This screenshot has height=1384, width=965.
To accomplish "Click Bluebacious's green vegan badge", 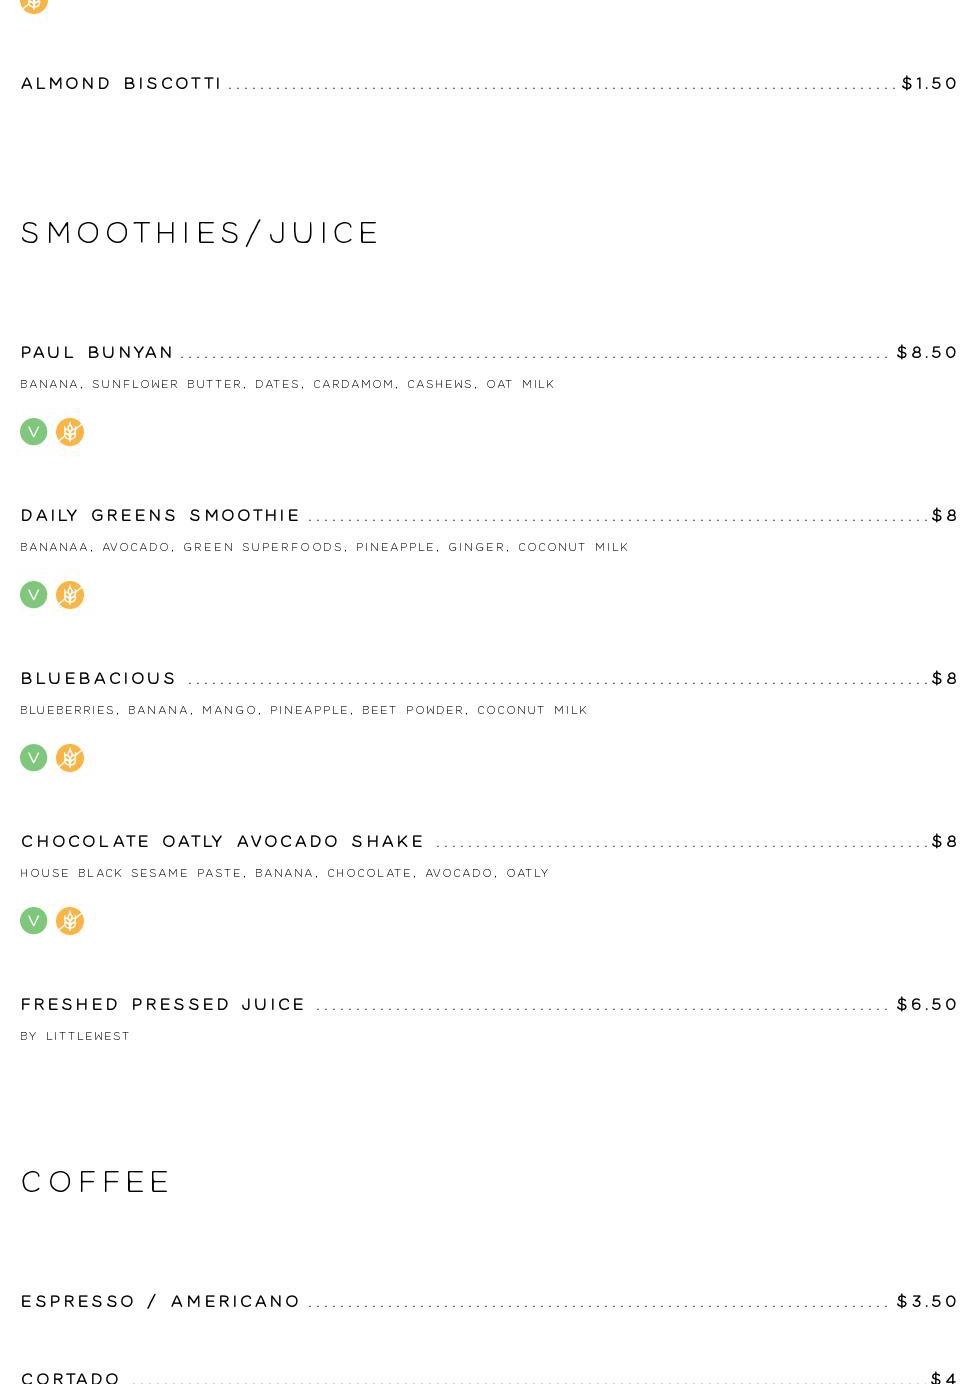I will [34, 758].
